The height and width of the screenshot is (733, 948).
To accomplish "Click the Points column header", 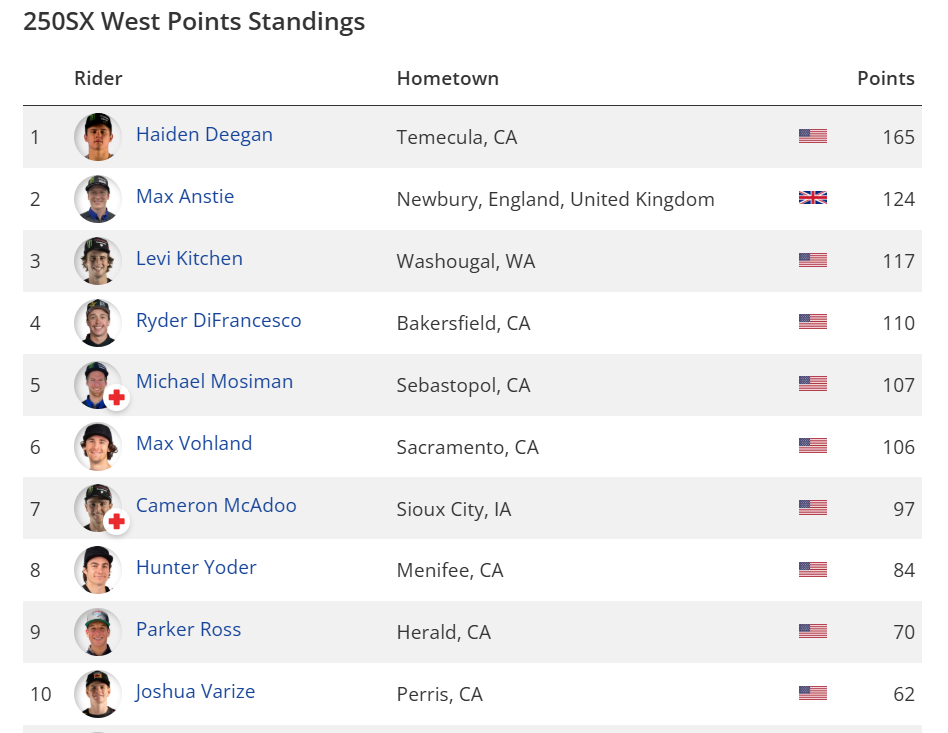I will 885,78.
